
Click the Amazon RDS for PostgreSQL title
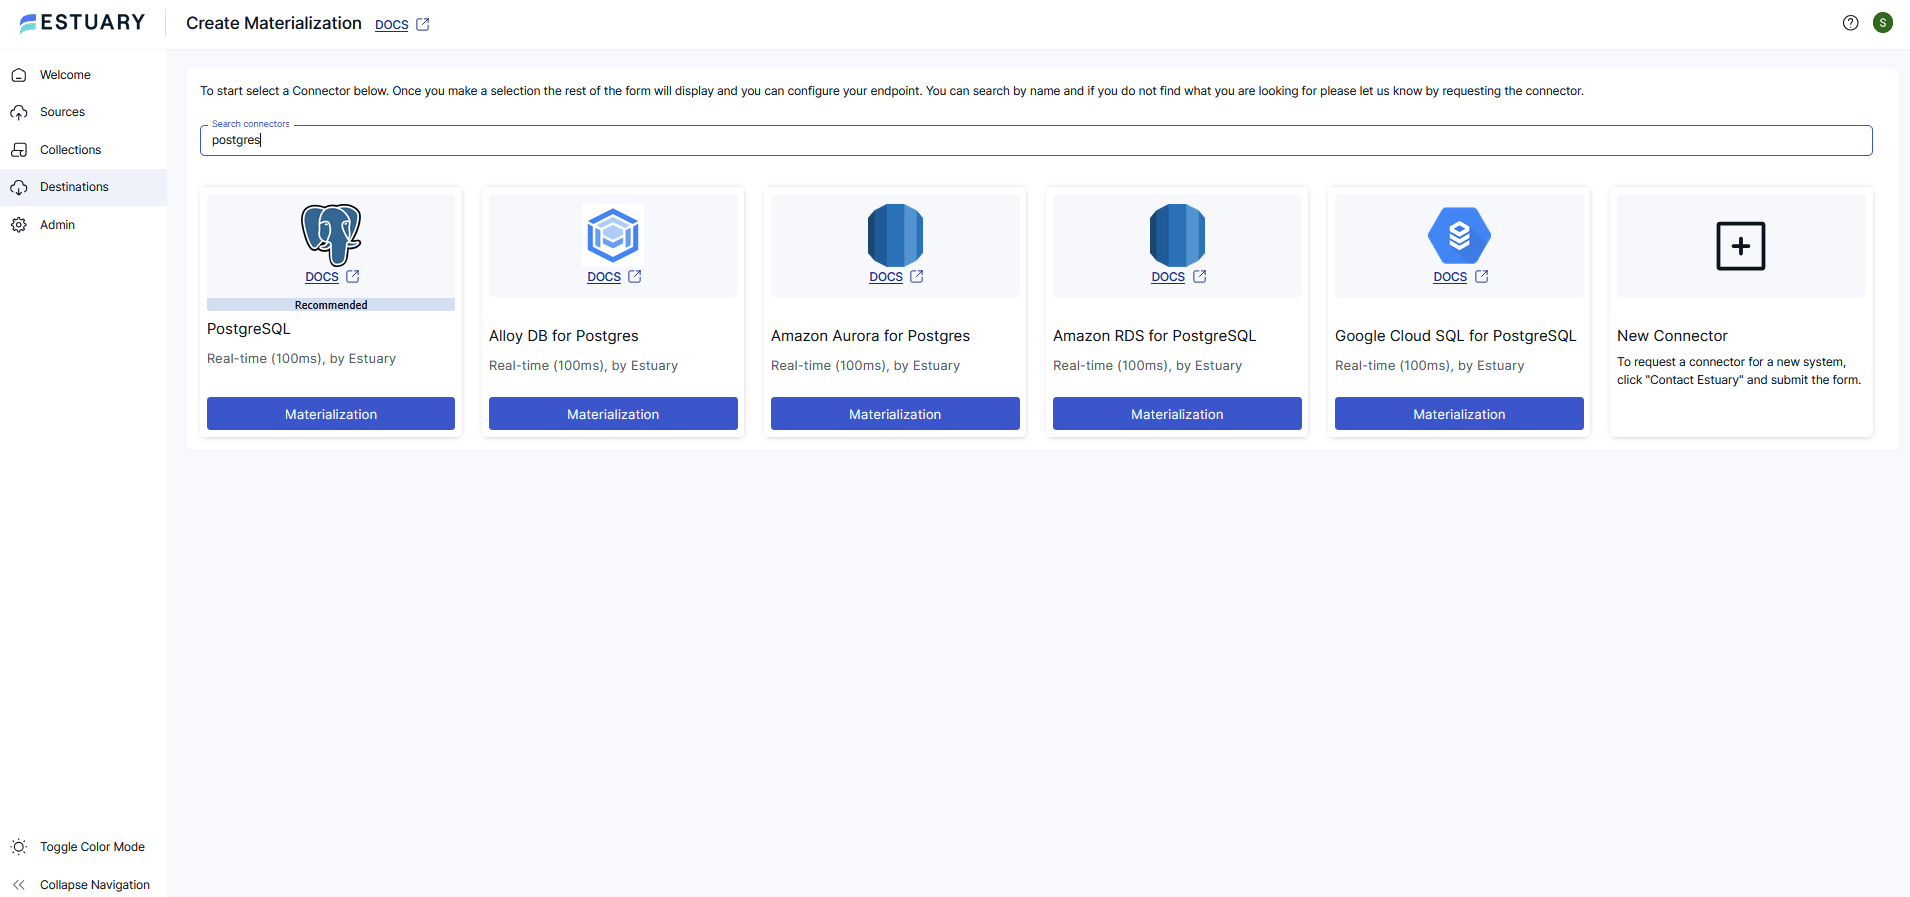(x=1154, y=336)
